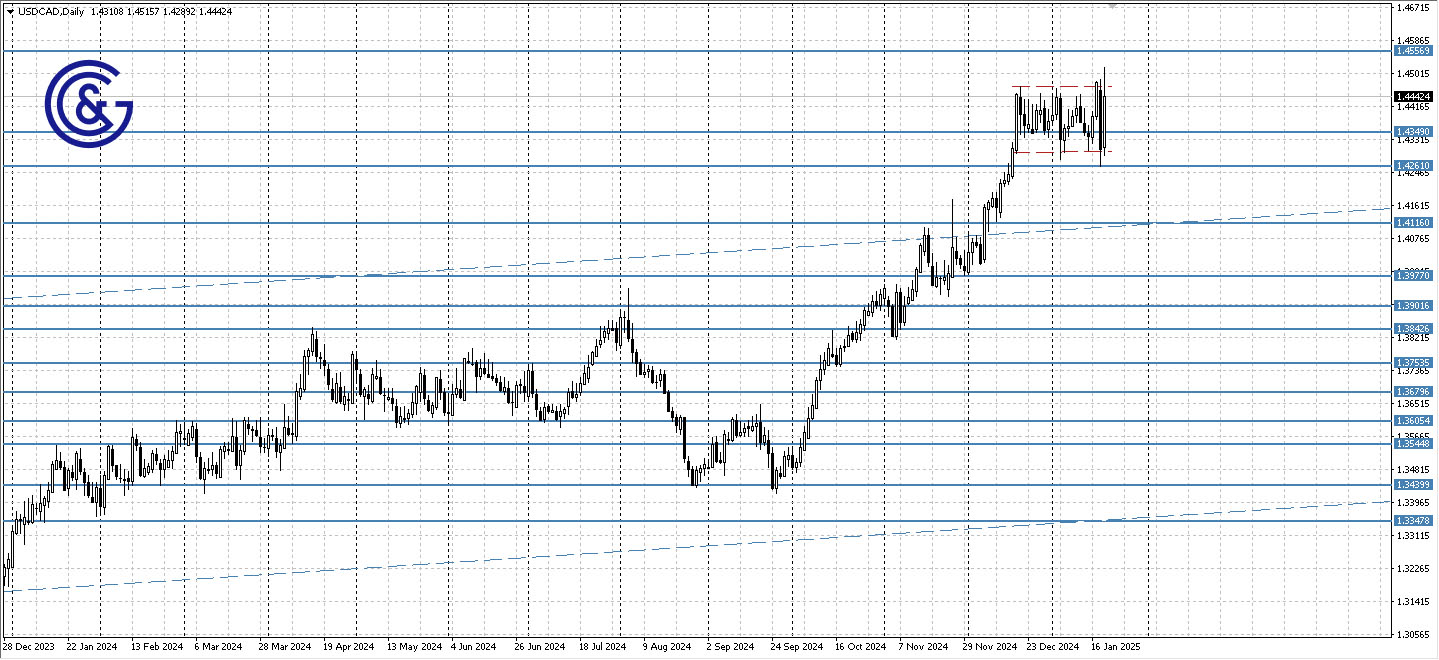The height and width of the screenshot is (660, 1439).
Task: Click the 1.45569 resistance level label
Action: 1416,49
